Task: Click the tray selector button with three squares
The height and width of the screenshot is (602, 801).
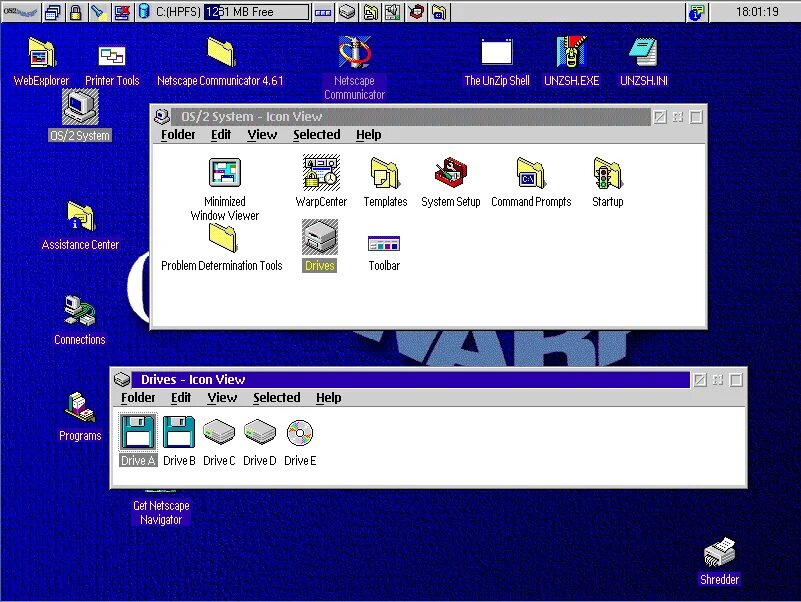Action: click(323, 12)
